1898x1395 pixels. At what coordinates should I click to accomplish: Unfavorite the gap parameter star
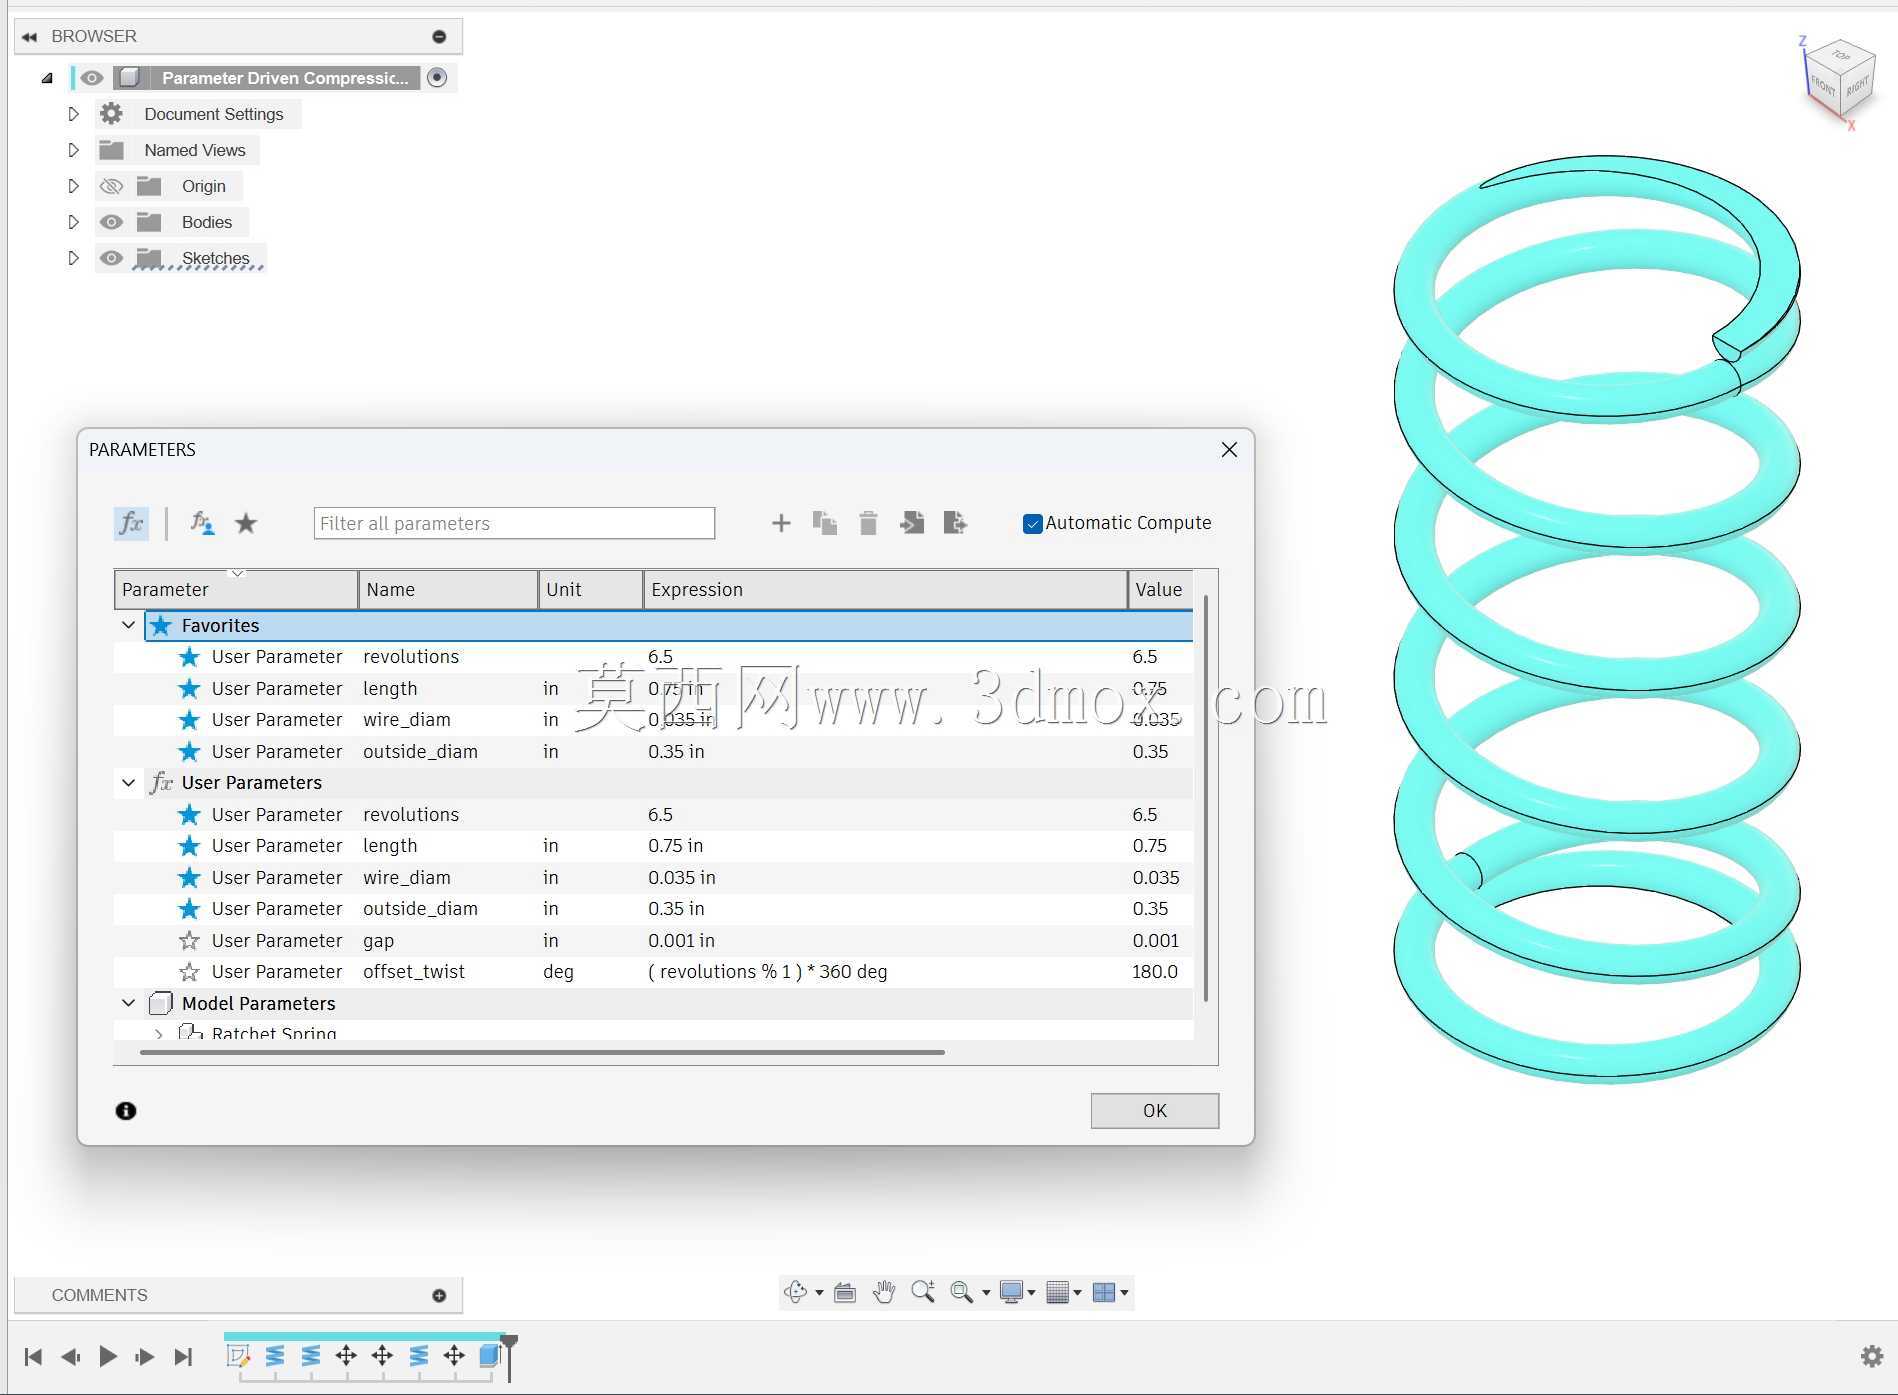pyautogui.click(x=189, y=940)
